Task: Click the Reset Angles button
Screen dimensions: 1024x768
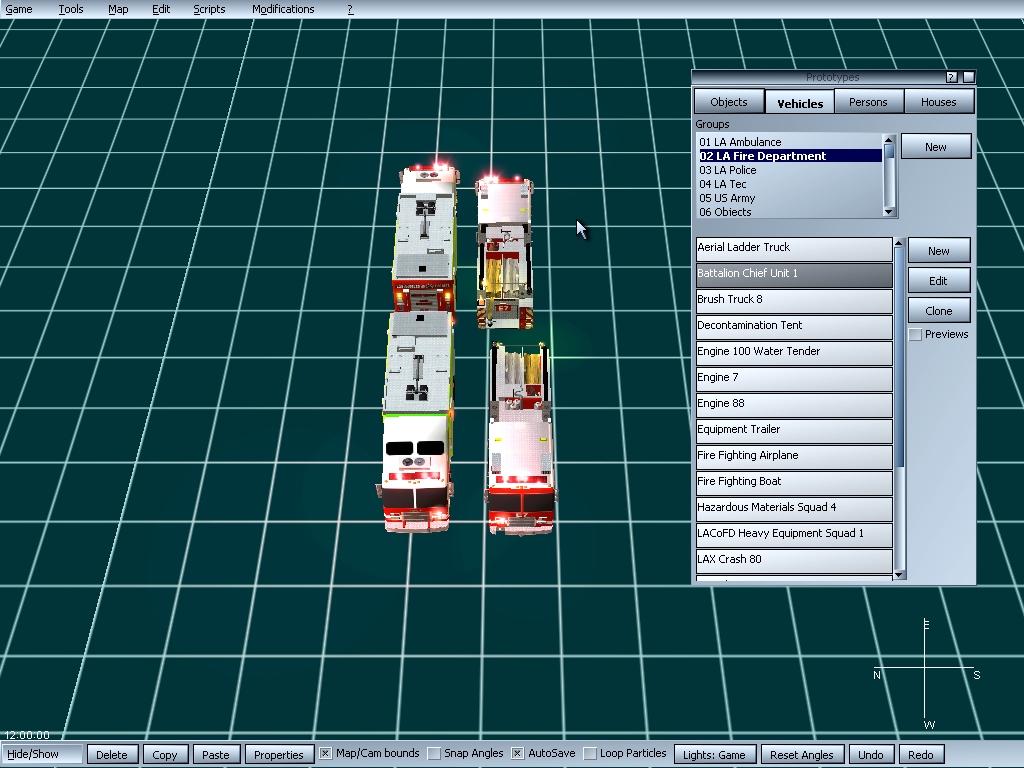Action: 802,755
